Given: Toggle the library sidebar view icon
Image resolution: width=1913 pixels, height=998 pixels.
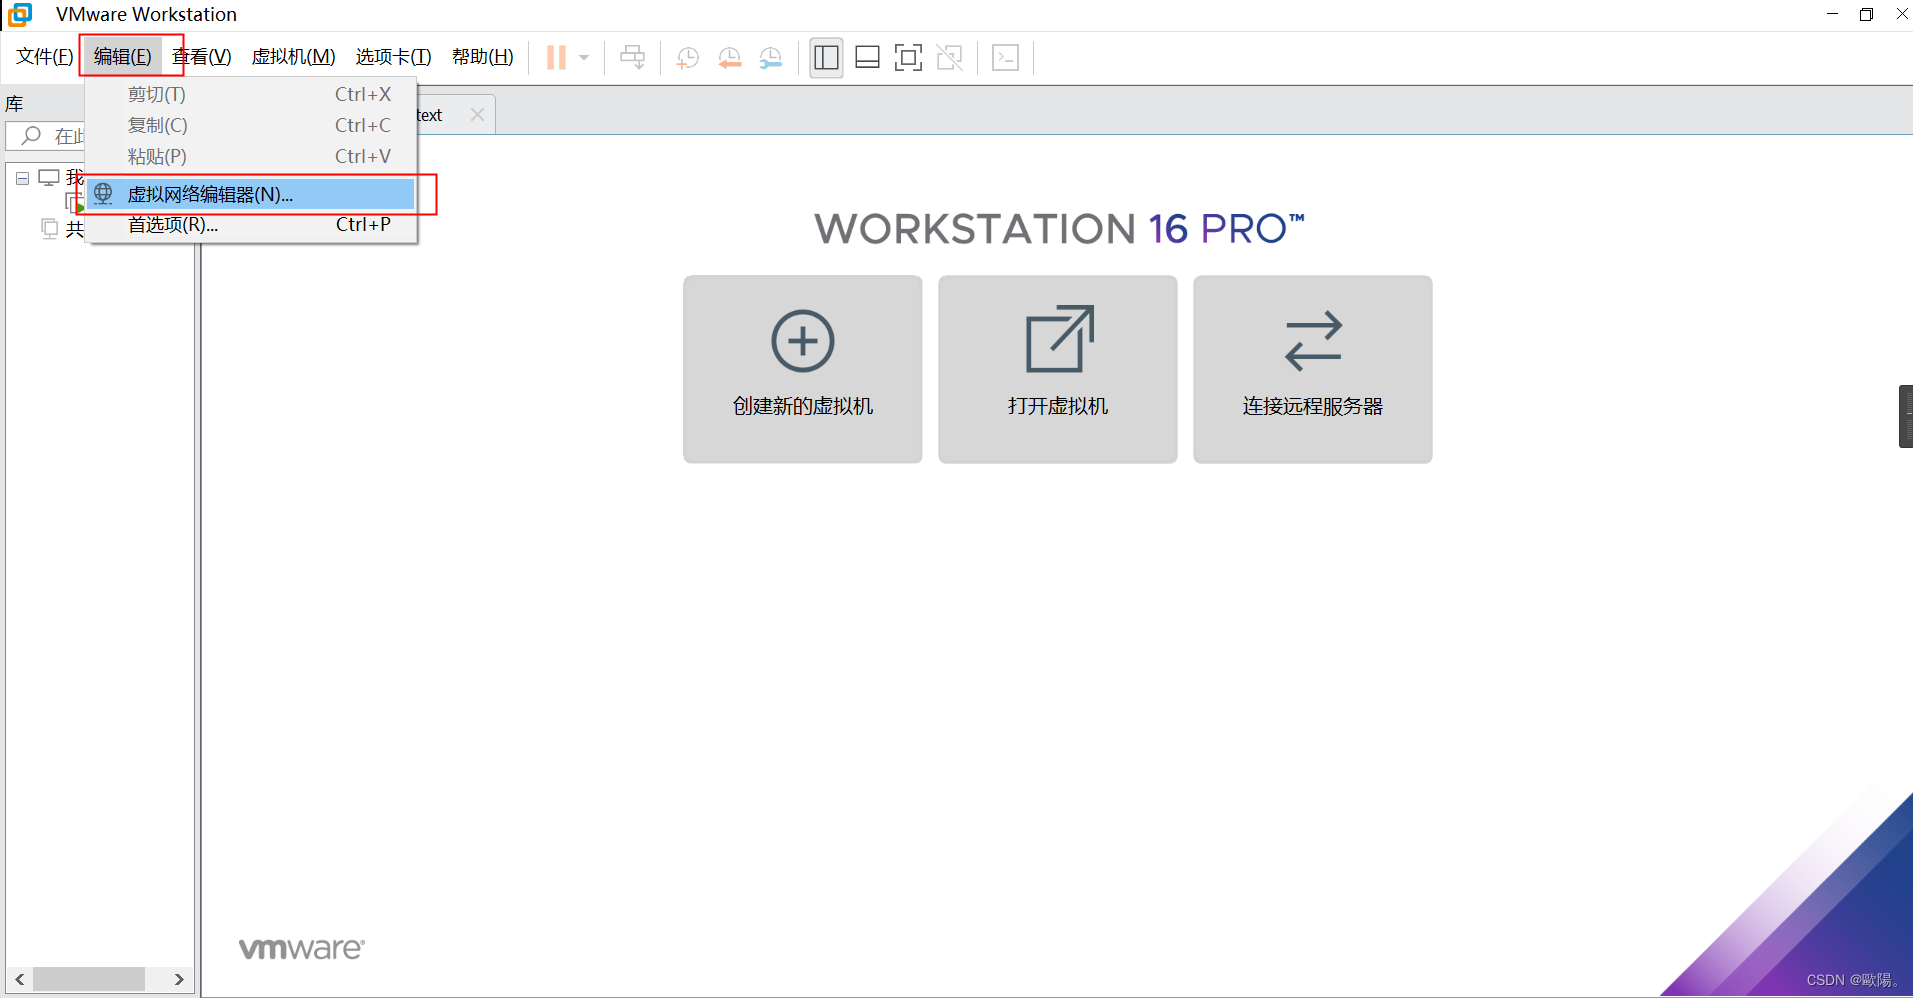Looking at the screenshot, I should coord(826,57).
